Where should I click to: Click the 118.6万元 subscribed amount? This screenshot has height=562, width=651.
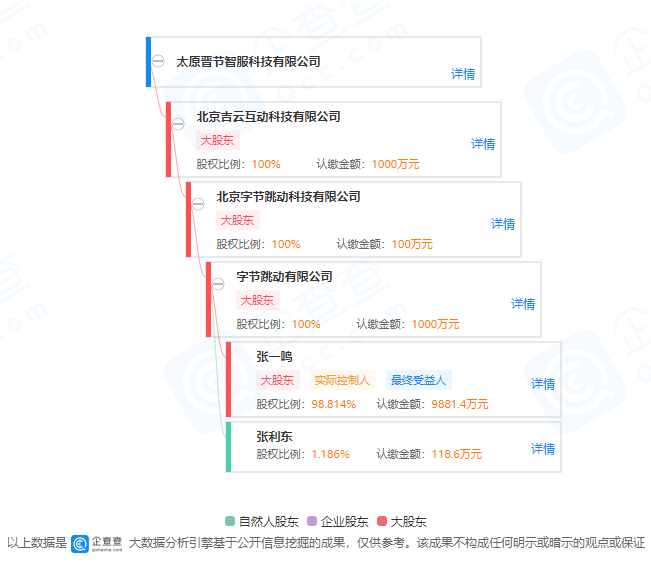point(456,454)
